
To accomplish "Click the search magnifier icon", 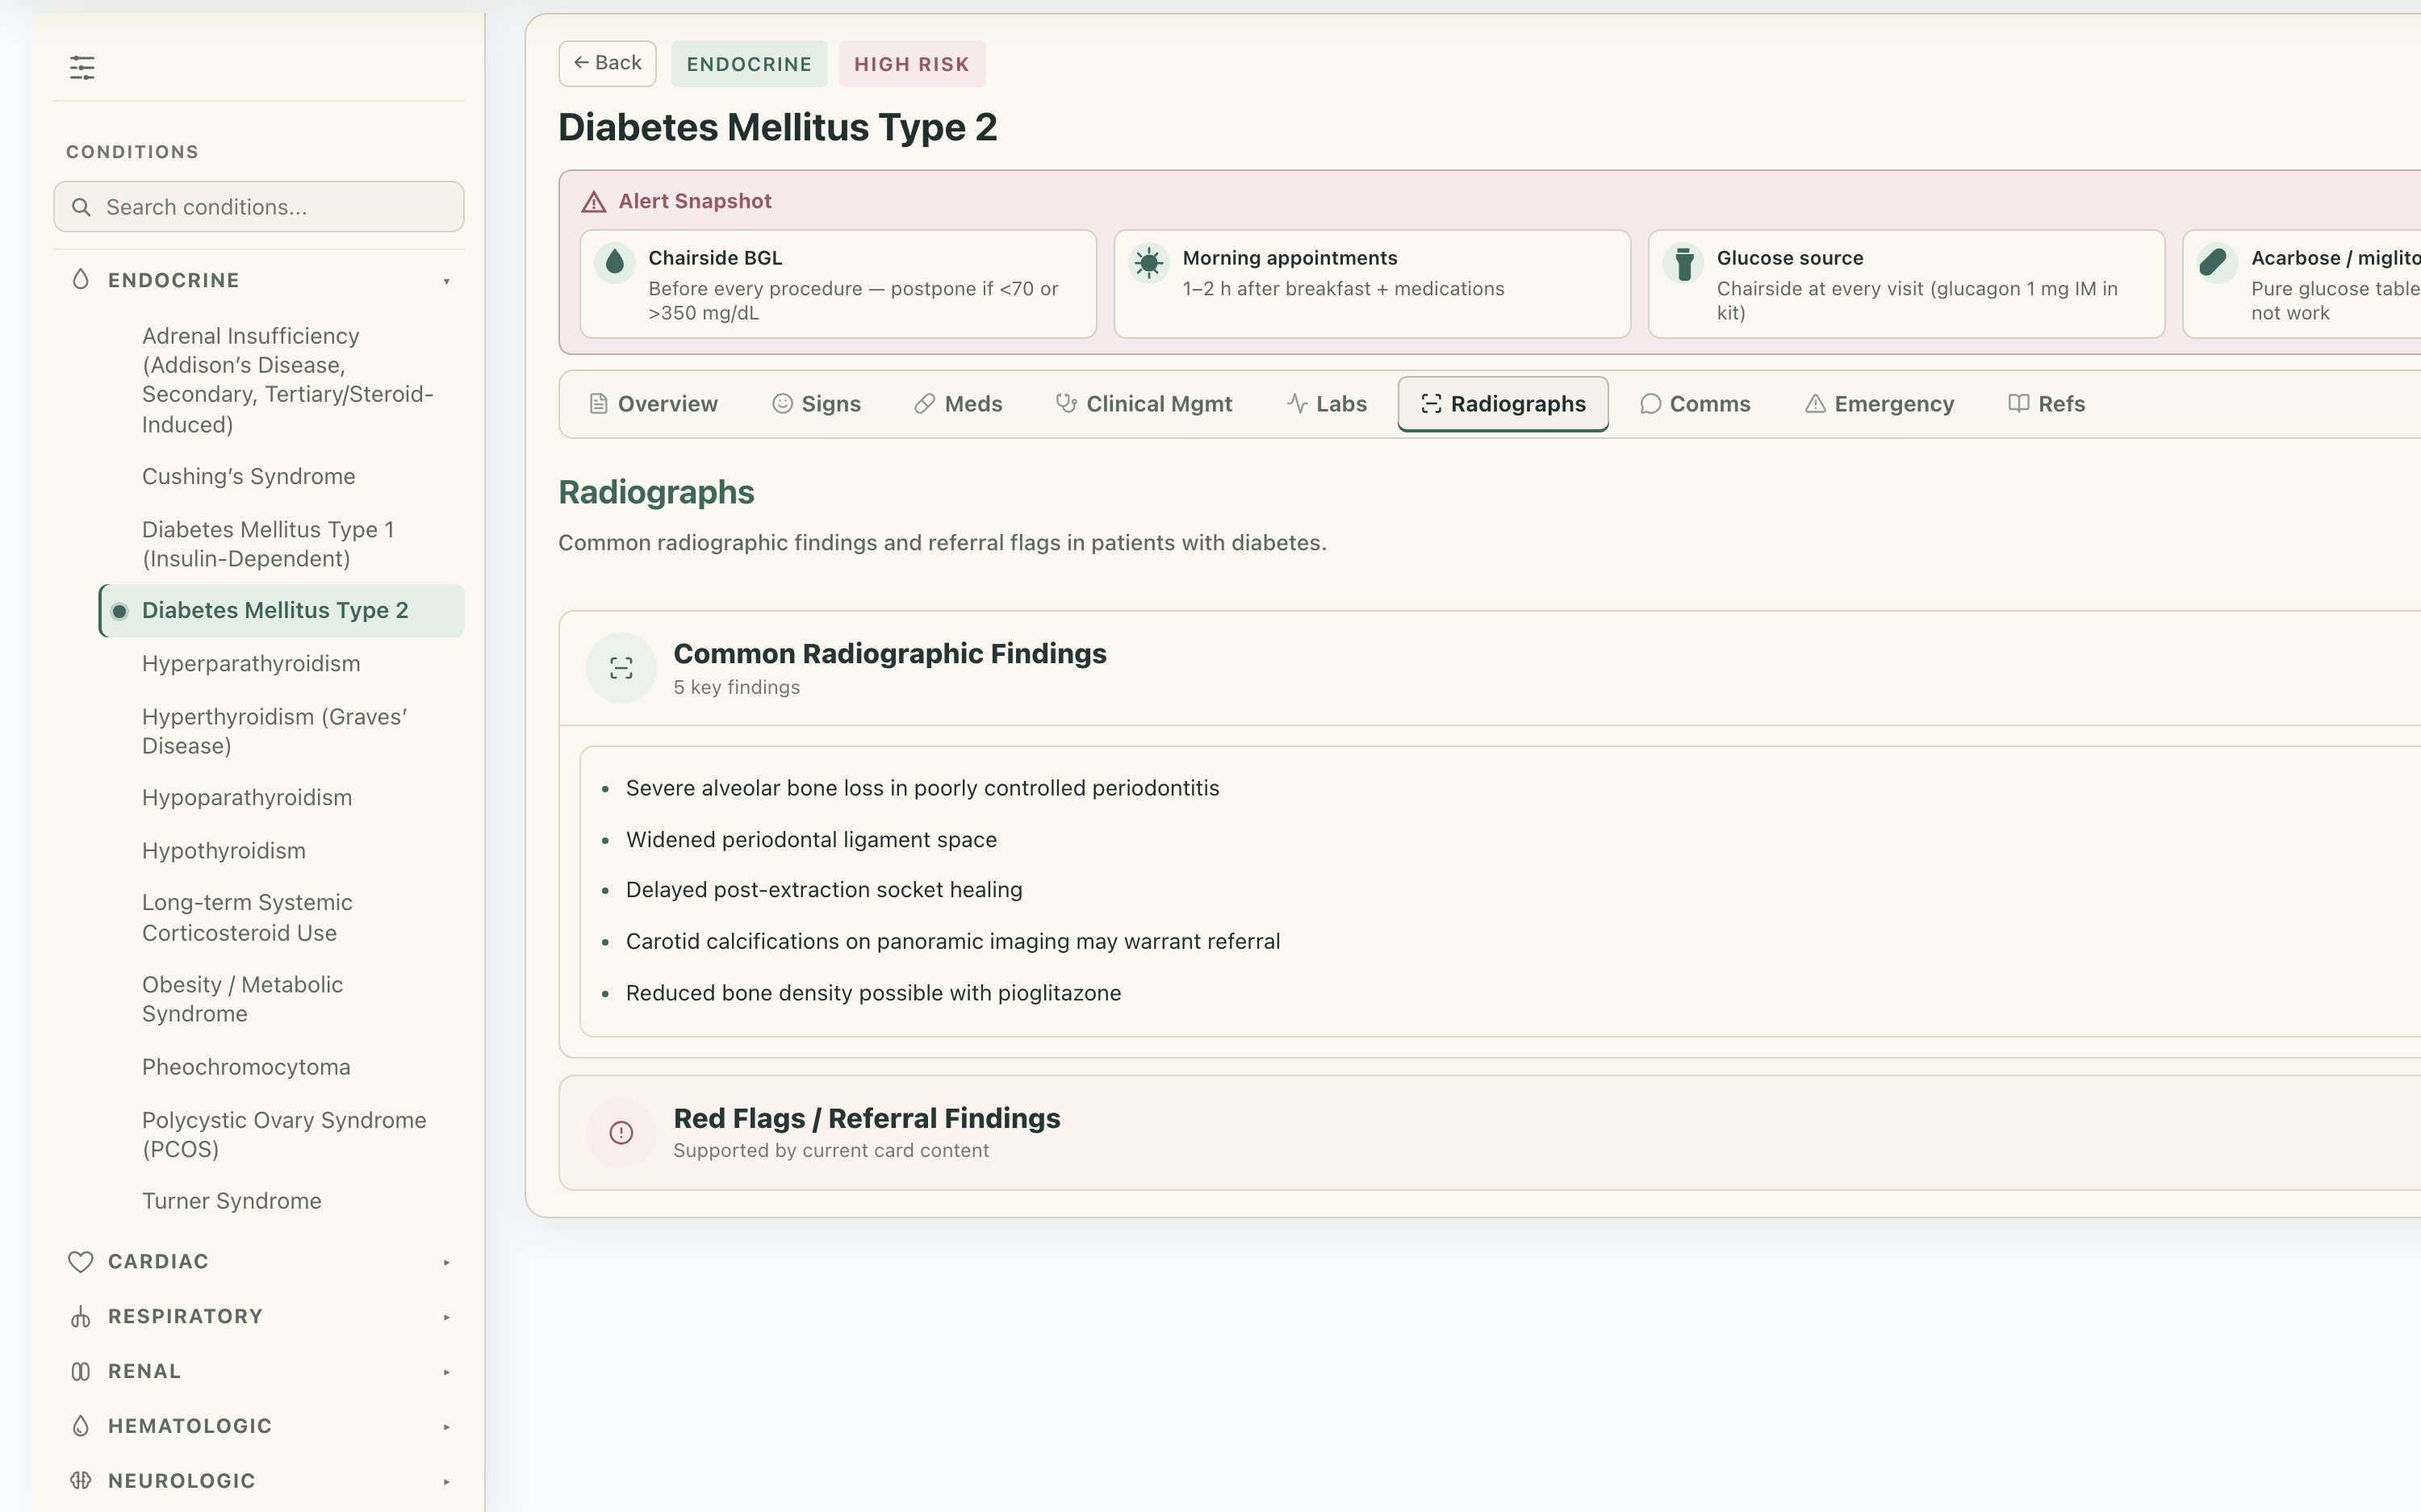I will (82, 207).
